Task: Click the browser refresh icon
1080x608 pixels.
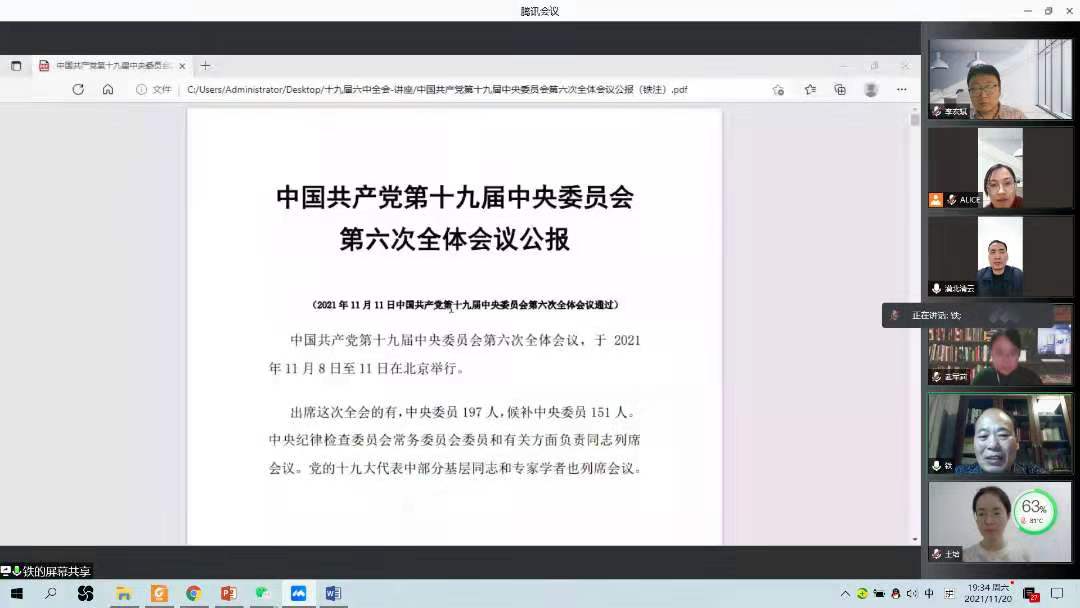Action: click(78, 89)
